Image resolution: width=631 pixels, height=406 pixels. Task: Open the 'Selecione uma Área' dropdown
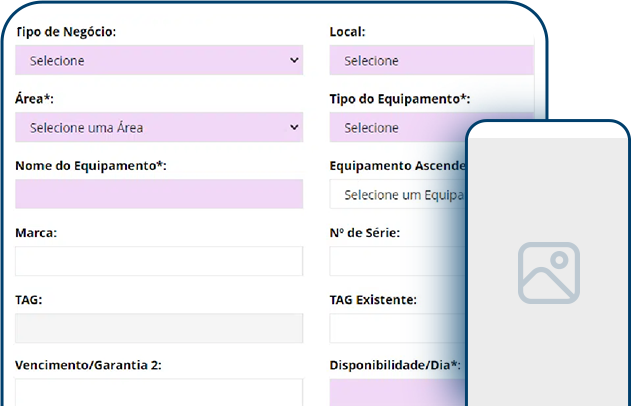pyautogui.click(x=159, y=128)
